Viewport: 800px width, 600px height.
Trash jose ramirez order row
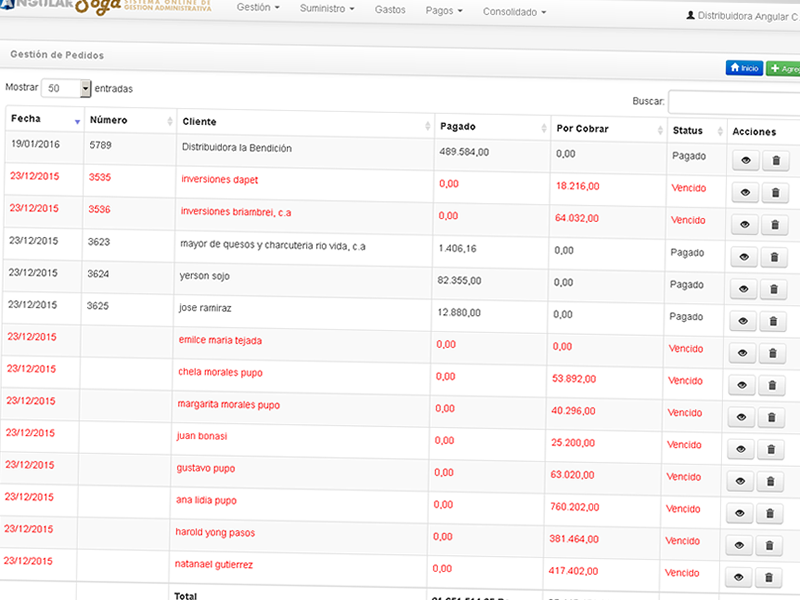(x=774, y=322)
